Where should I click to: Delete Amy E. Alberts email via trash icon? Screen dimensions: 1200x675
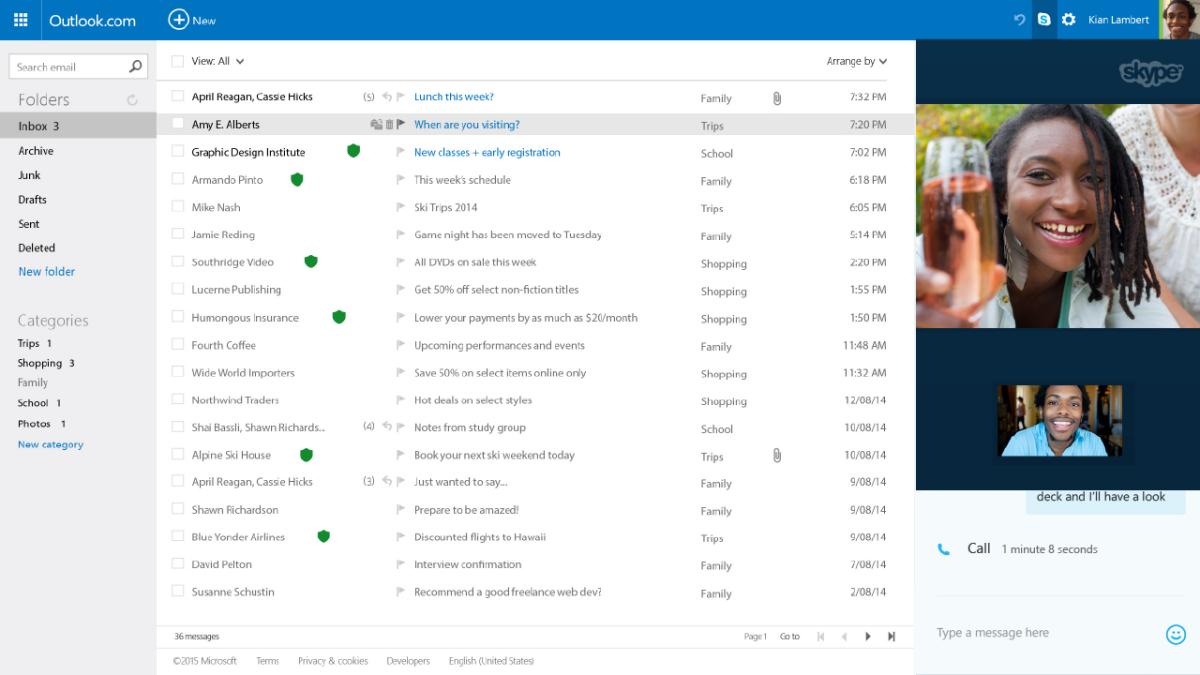[389, 125]
